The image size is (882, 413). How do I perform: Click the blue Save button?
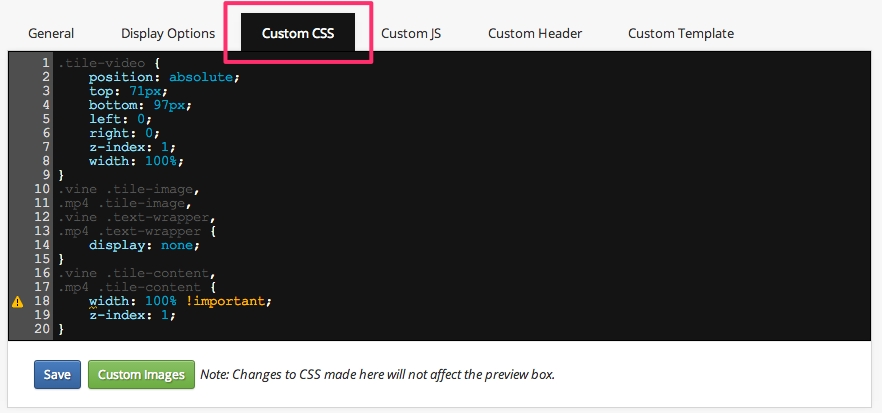coord(58,375)
